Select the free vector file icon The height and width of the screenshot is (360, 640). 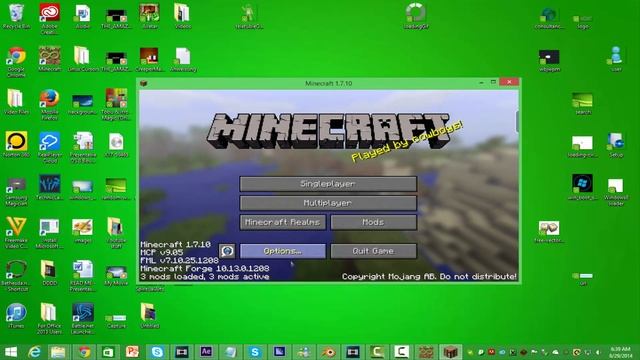[549, 232]
